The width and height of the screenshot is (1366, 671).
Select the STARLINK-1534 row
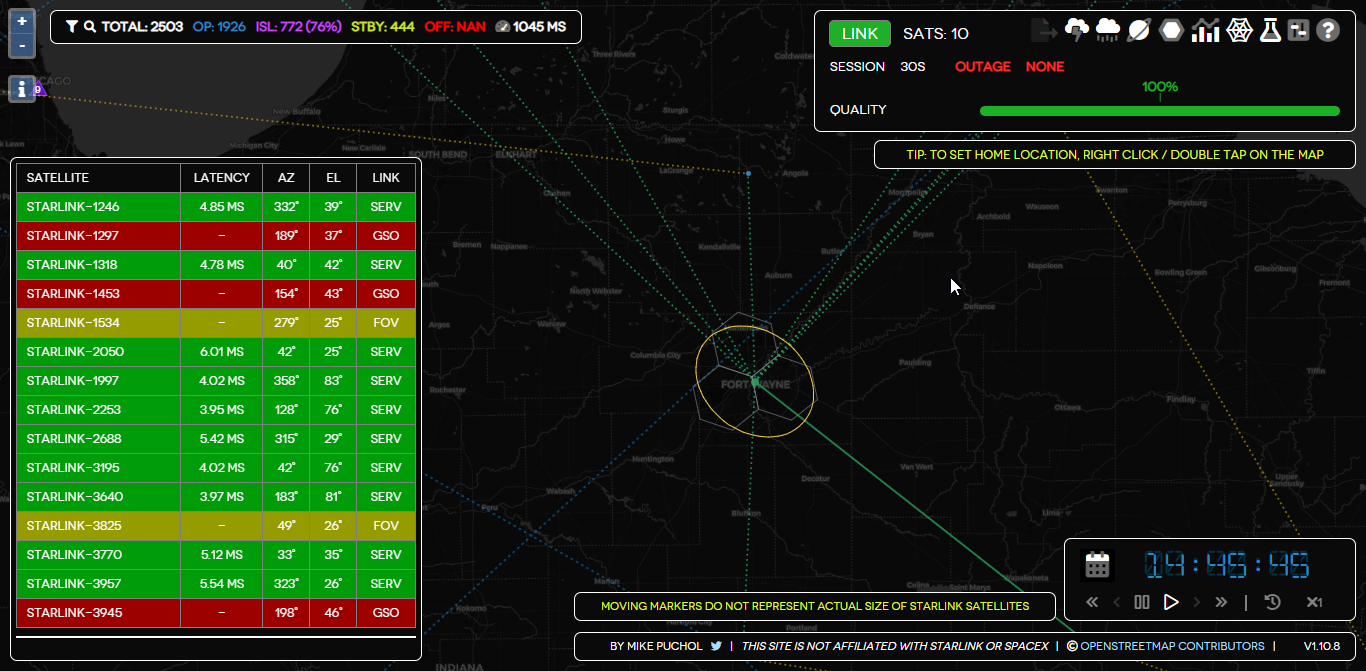(x=216, y=323)
